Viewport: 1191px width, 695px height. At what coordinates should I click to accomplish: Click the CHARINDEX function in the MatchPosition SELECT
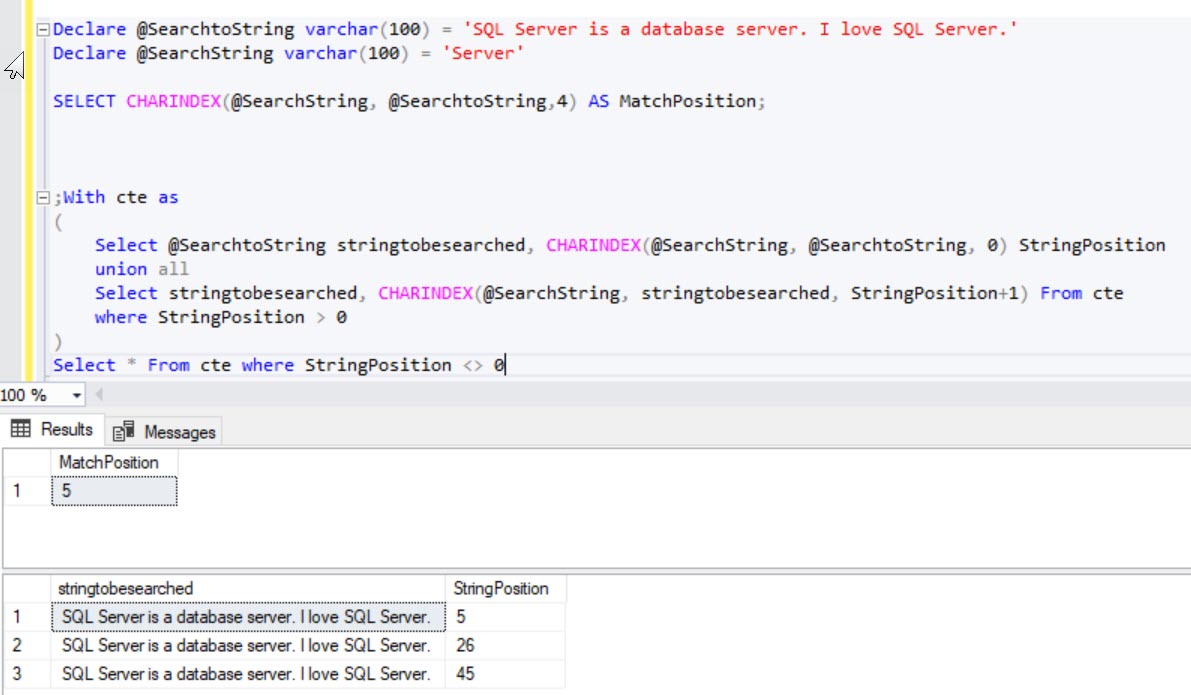pos(173,101)
